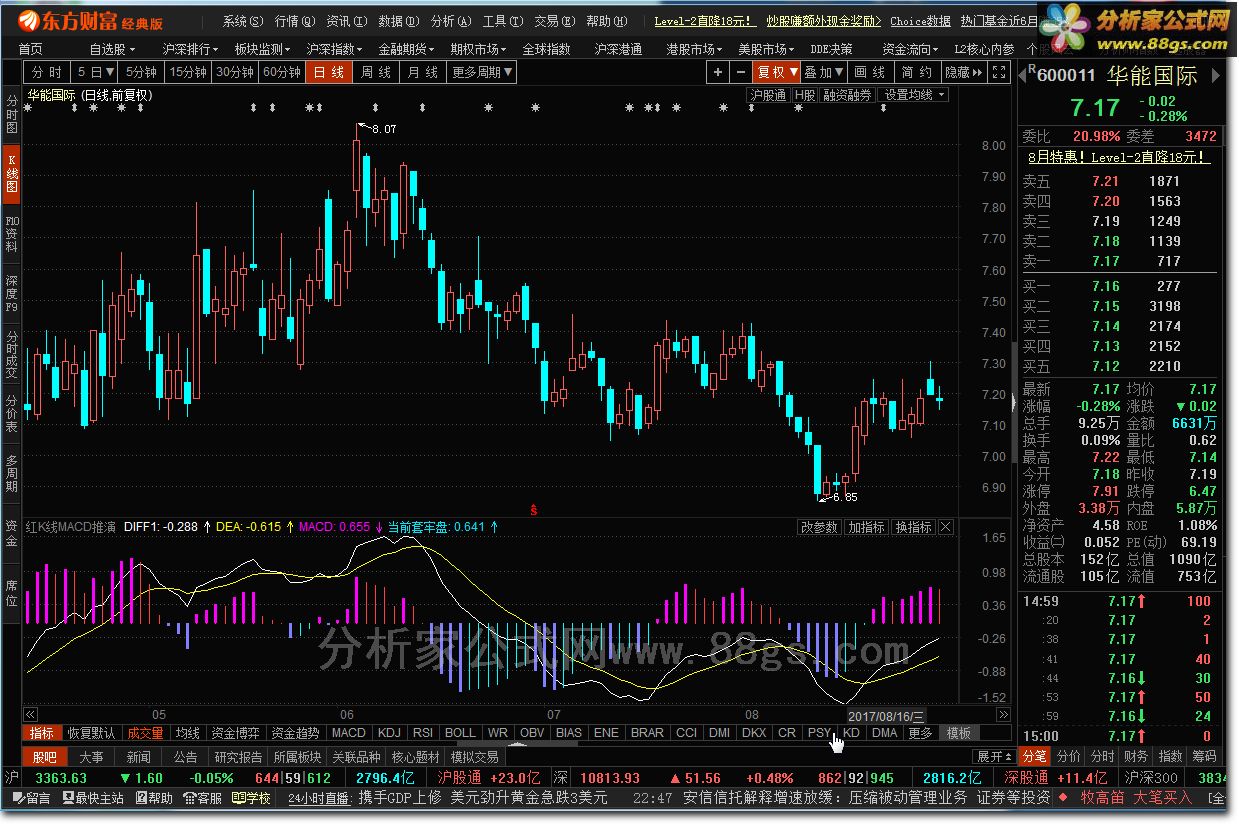Open 多周期 in left sidebar
The image size is (1239, 824).
pos(11,474)
